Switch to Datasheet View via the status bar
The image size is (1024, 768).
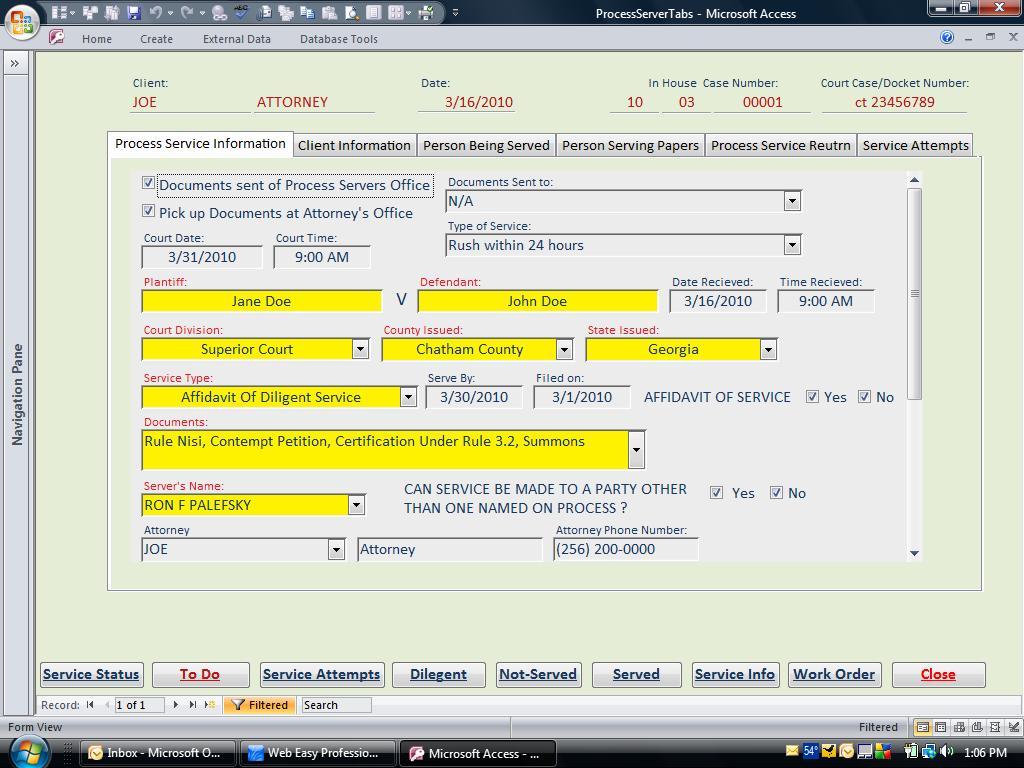coord(940,727)
